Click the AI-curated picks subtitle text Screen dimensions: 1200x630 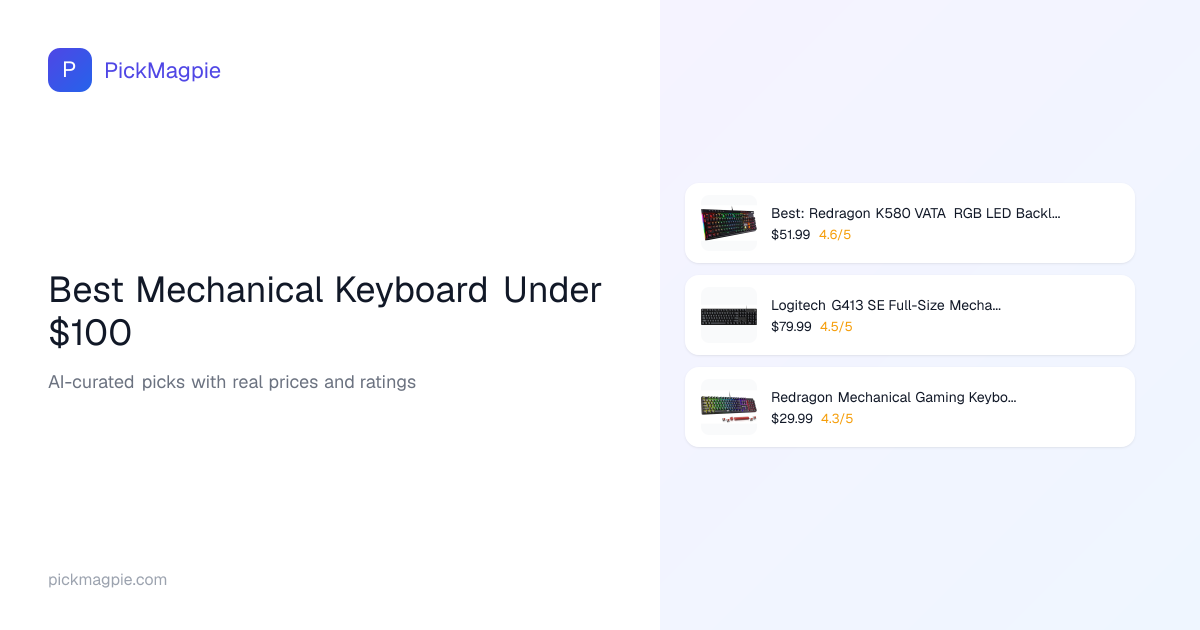pyautogui.click(x=232, y=382)
